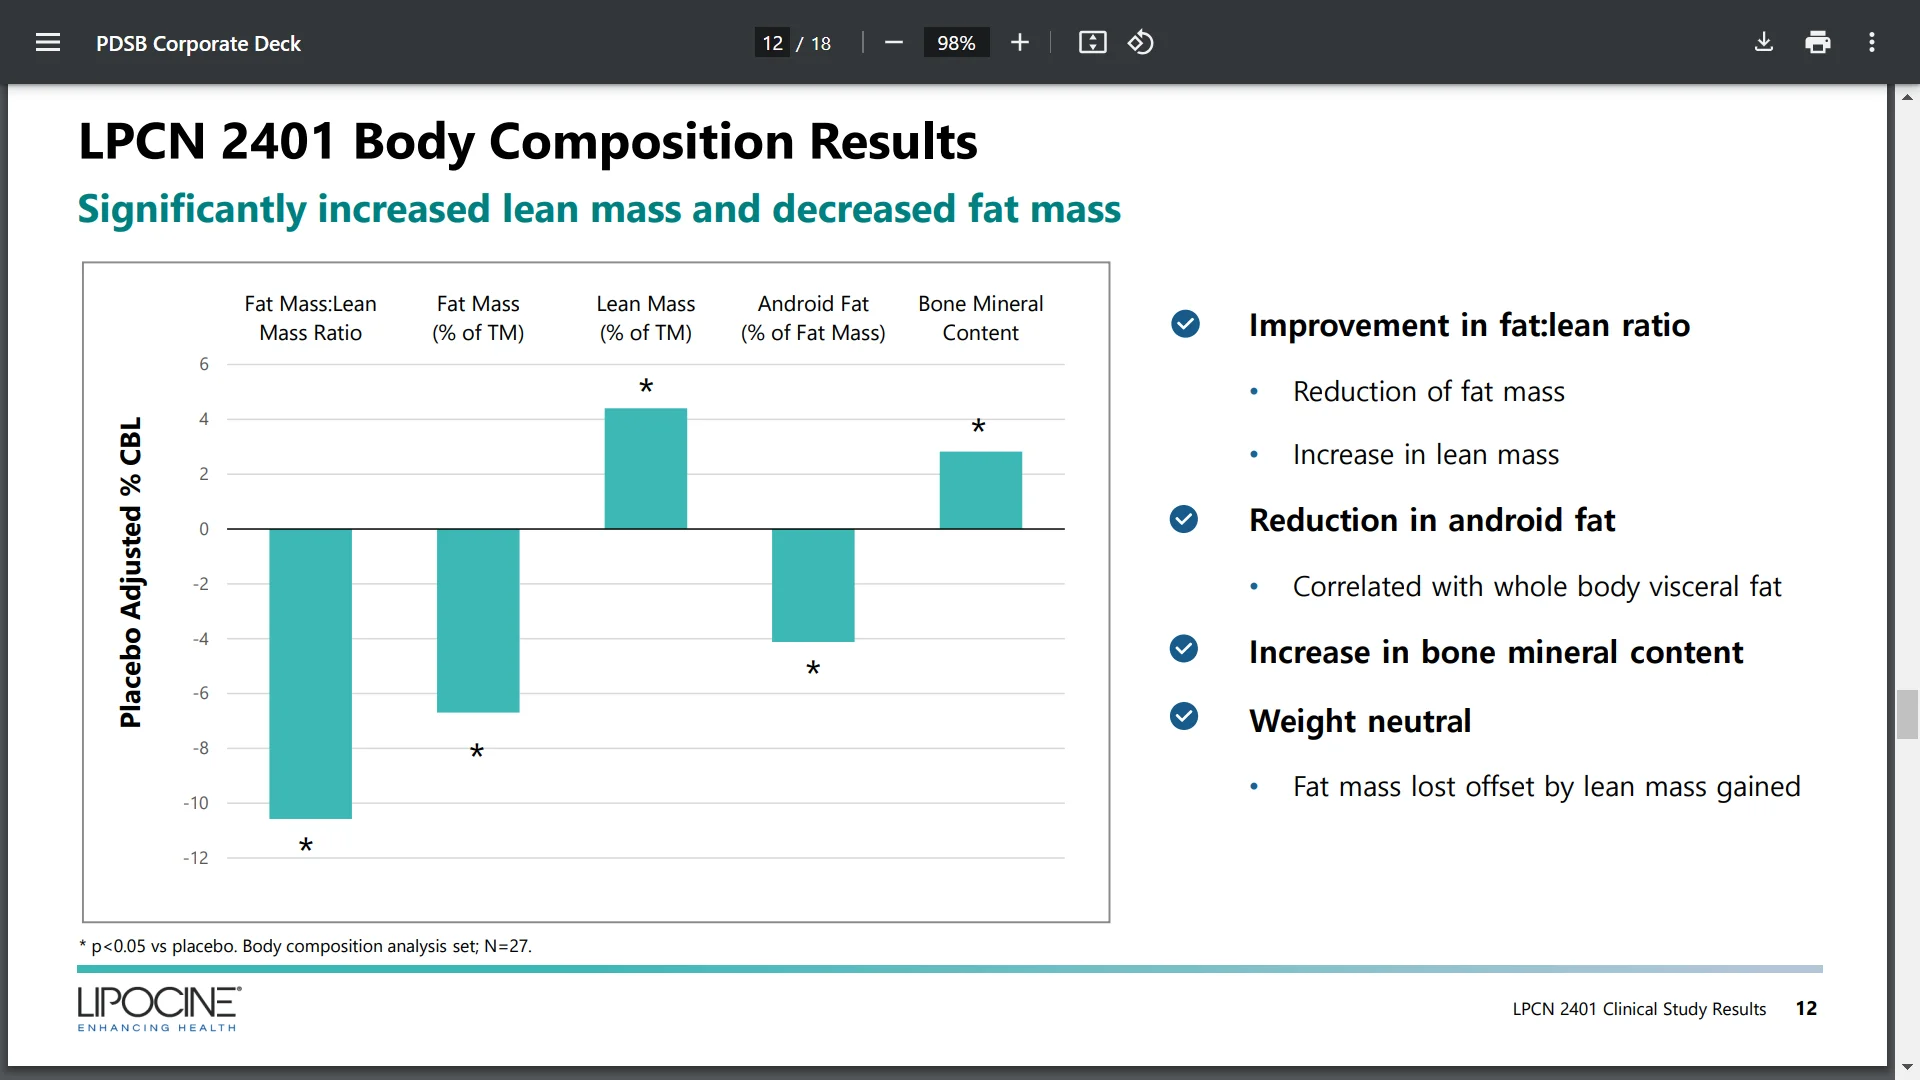Click the slide number 12 in the footer
Screen dimensions: 1920x1080
click(1806, 1009)
